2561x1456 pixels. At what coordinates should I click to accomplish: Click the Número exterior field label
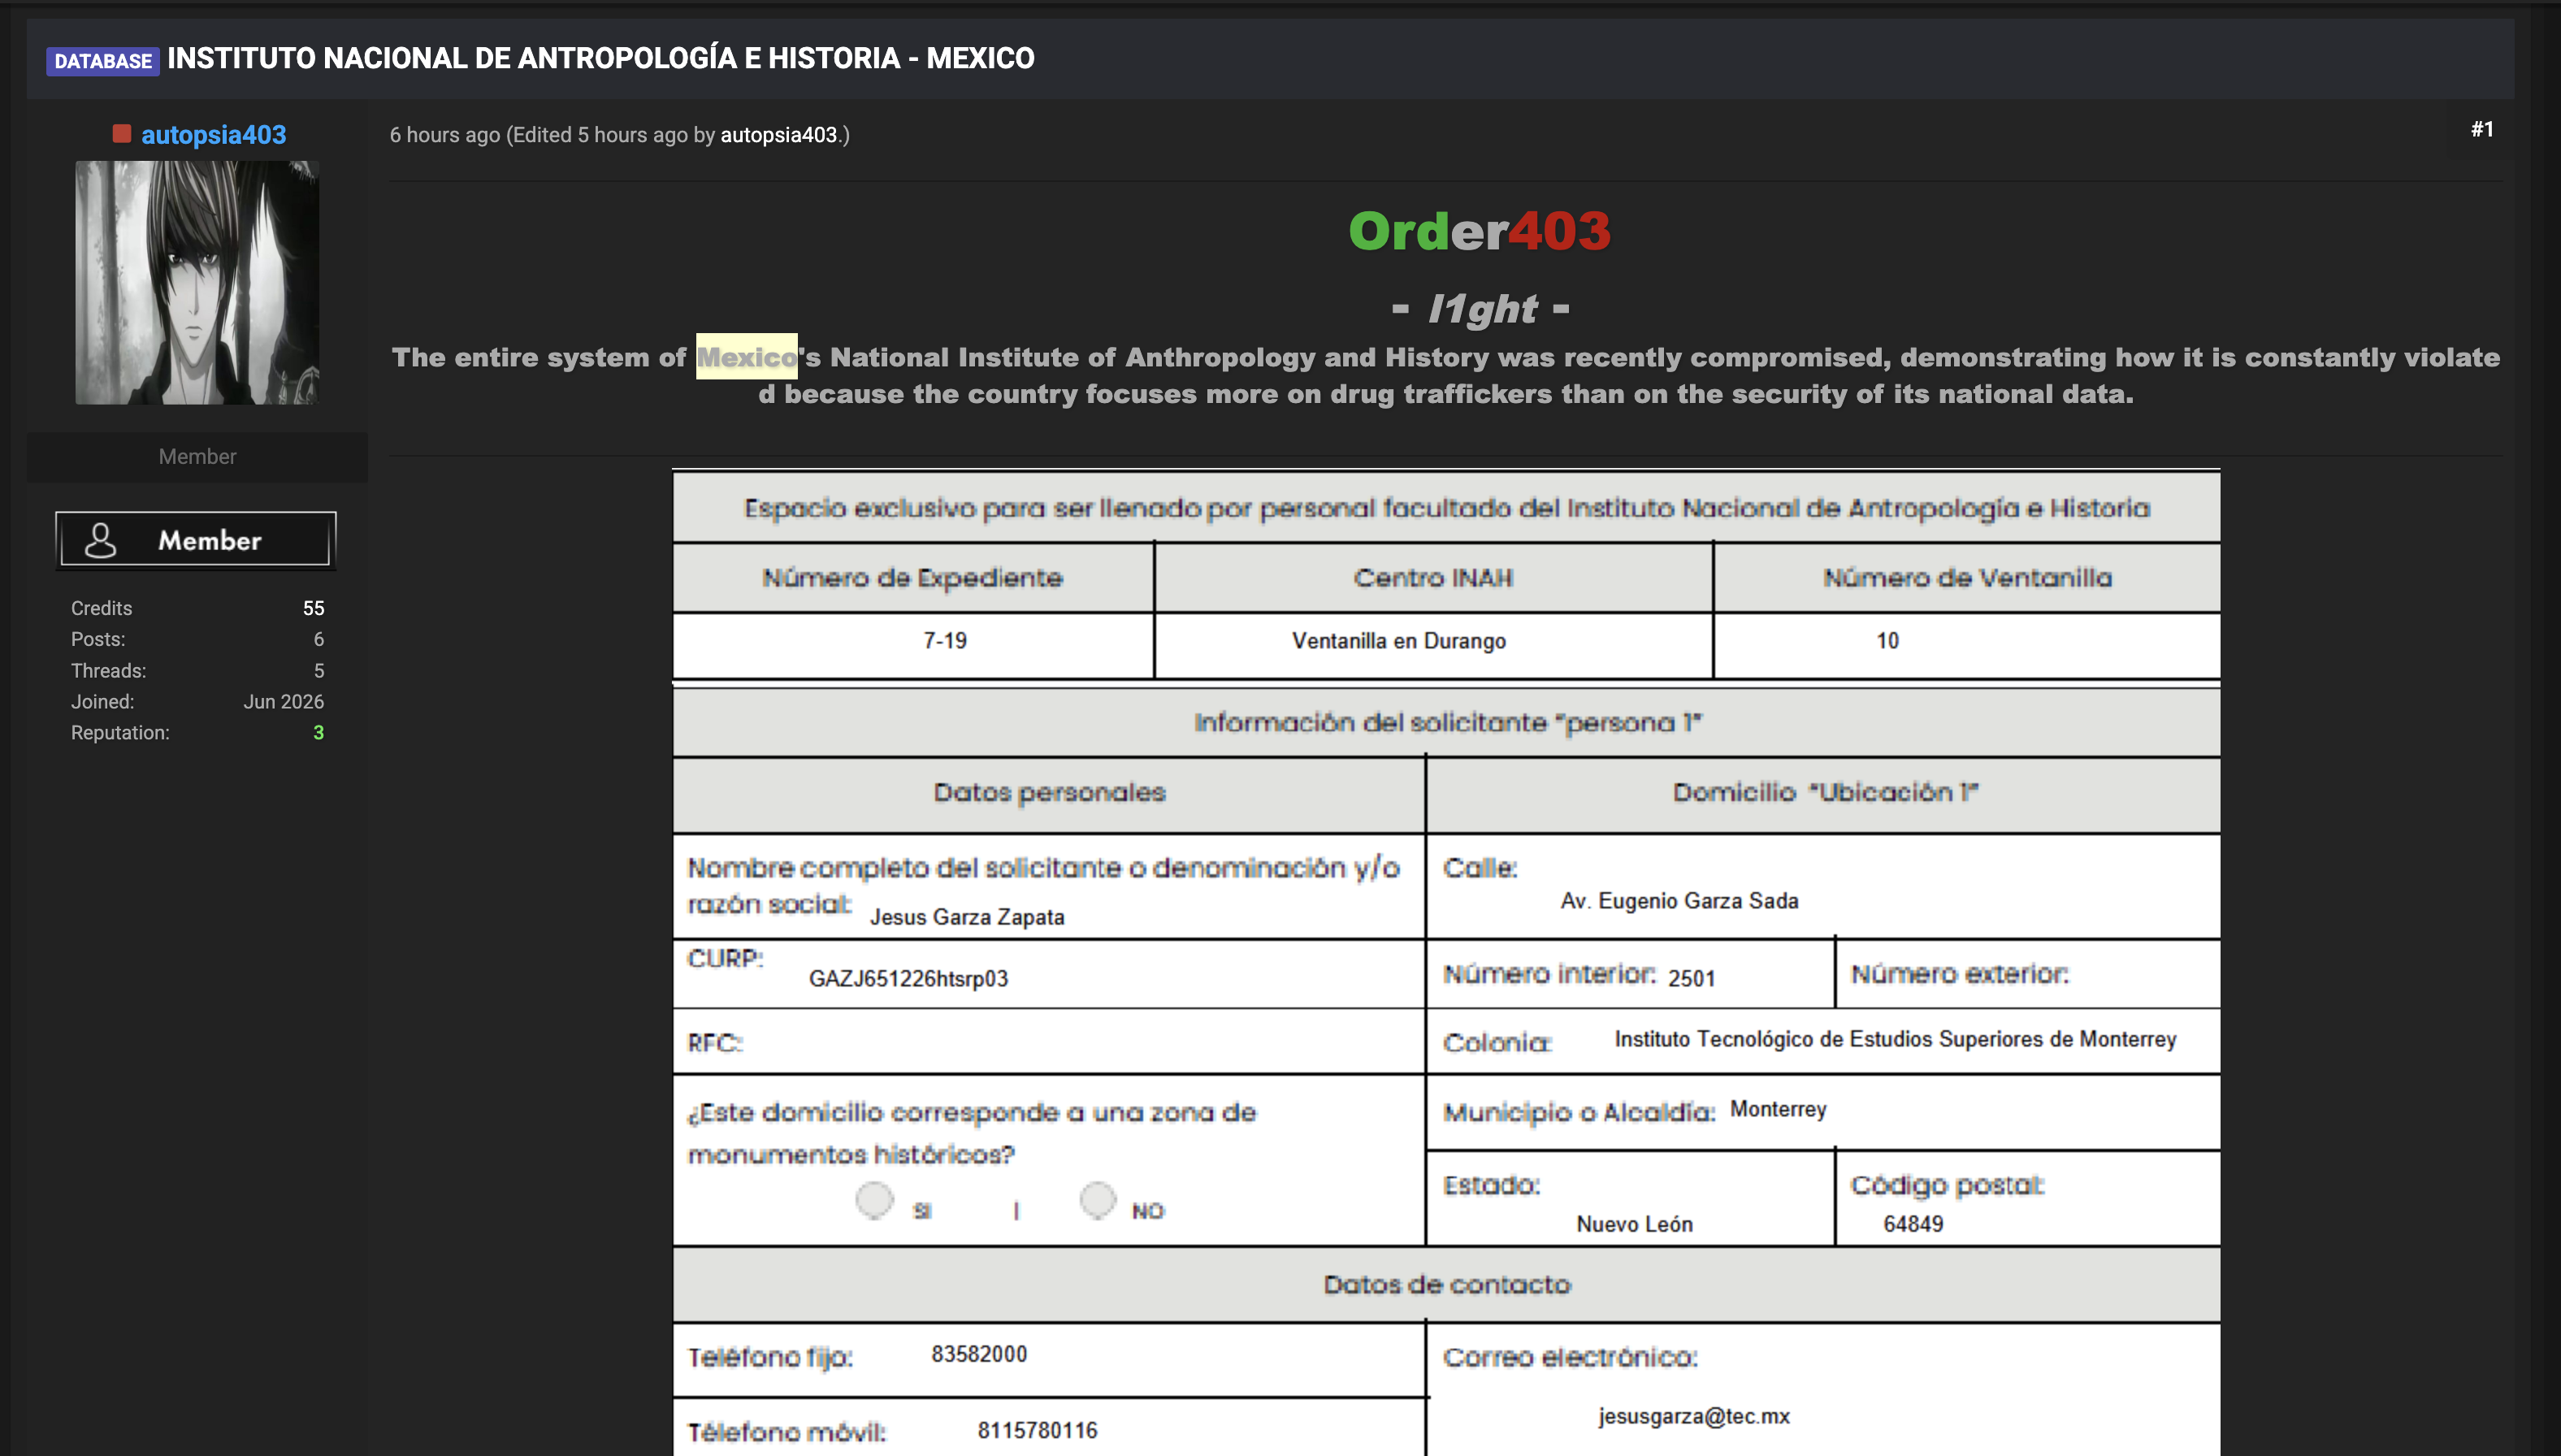(1959, 974)
